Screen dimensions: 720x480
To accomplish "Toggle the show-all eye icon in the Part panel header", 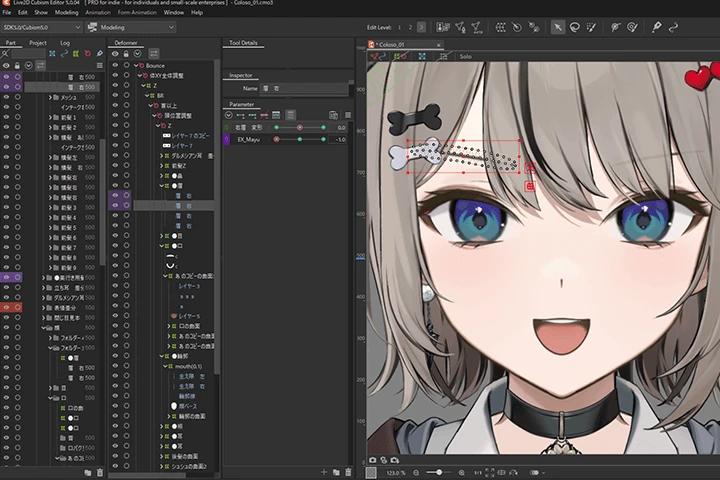I will 6,66.
